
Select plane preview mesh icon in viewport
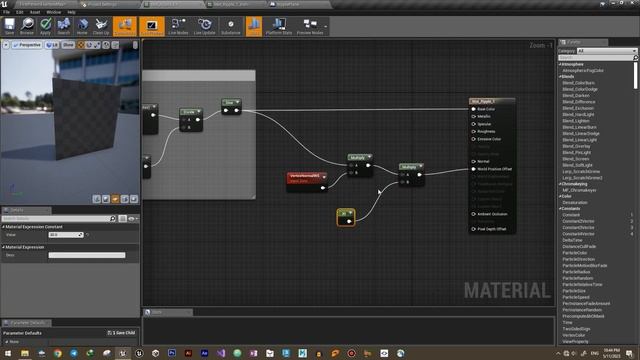pos(116,199)
